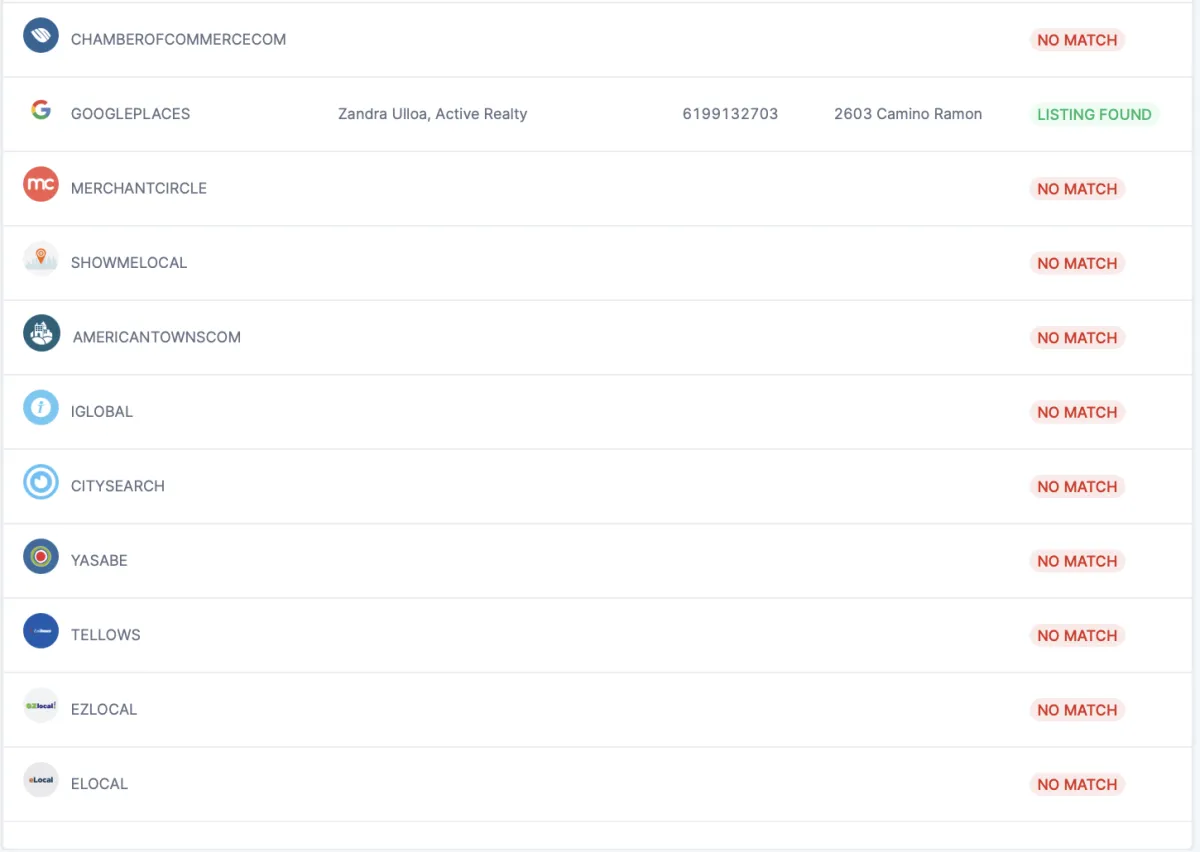Click the phone number 6199132703
The width and height of the screenshot is (1200, 852).
pos(730,114)
